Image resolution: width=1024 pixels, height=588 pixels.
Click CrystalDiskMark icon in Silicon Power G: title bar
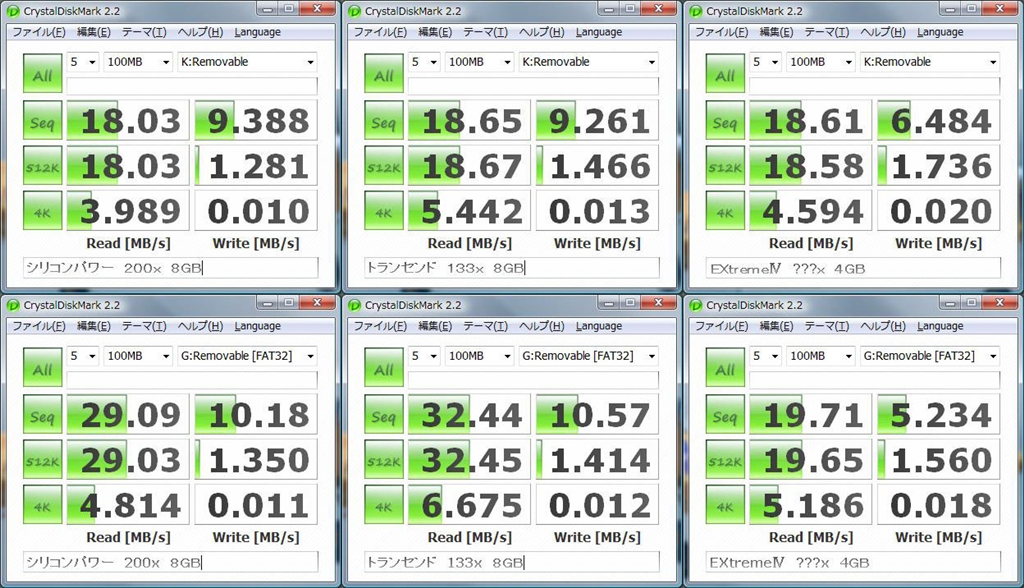coord(12,305)
